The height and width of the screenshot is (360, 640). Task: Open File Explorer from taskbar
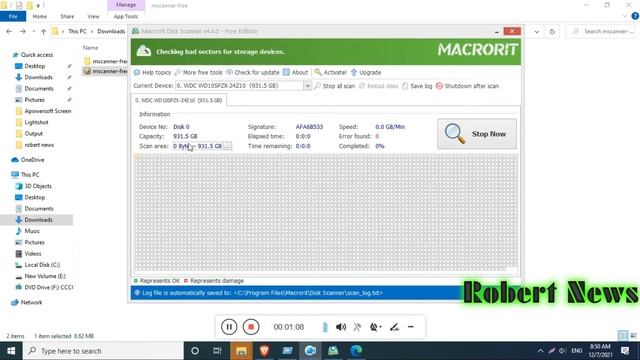tap(241, 351)
